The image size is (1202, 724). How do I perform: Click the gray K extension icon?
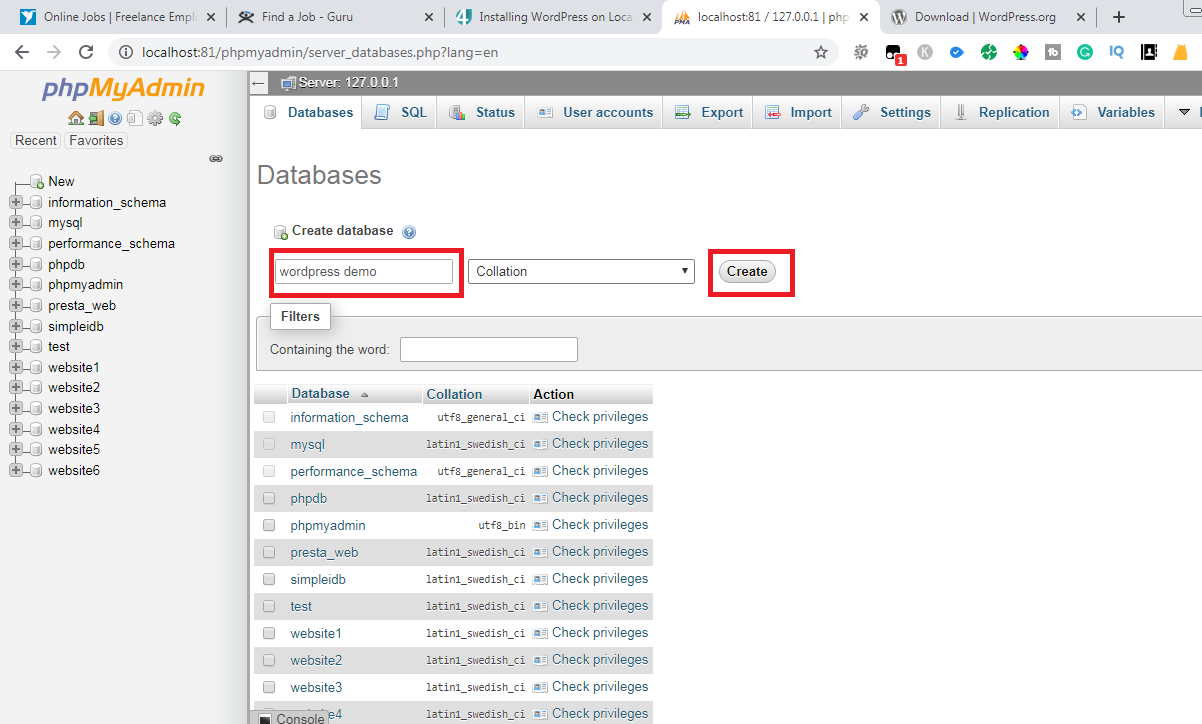925,52
